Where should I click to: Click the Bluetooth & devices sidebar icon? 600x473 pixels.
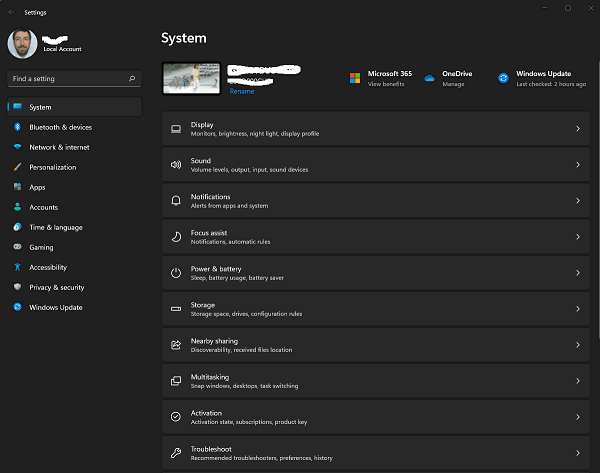[17, 127]
